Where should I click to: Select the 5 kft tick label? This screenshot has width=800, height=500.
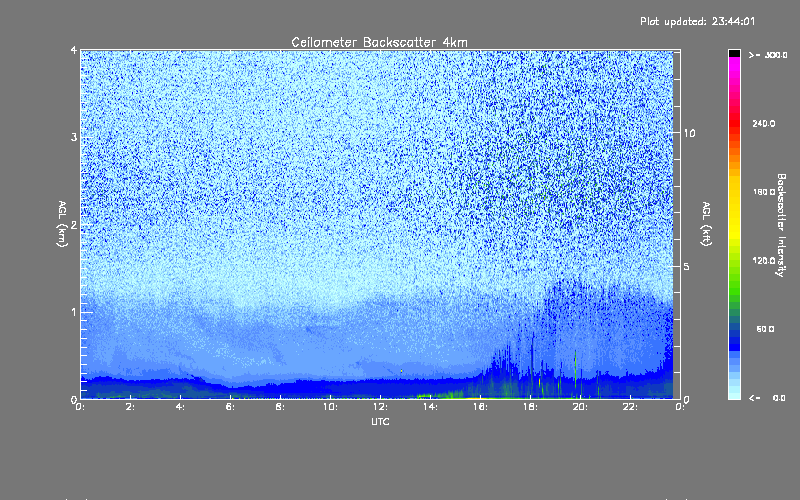point(687,266)
